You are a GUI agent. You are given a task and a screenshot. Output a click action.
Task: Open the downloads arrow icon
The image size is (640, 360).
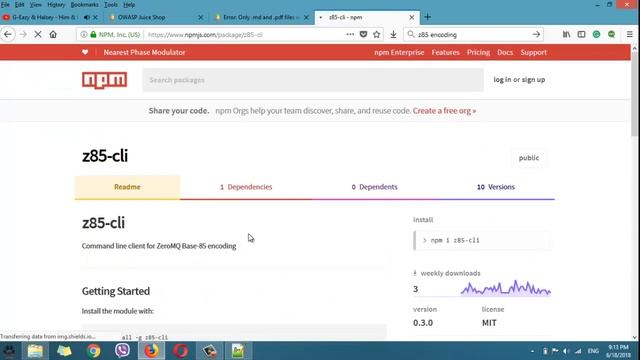click(393, 35)
